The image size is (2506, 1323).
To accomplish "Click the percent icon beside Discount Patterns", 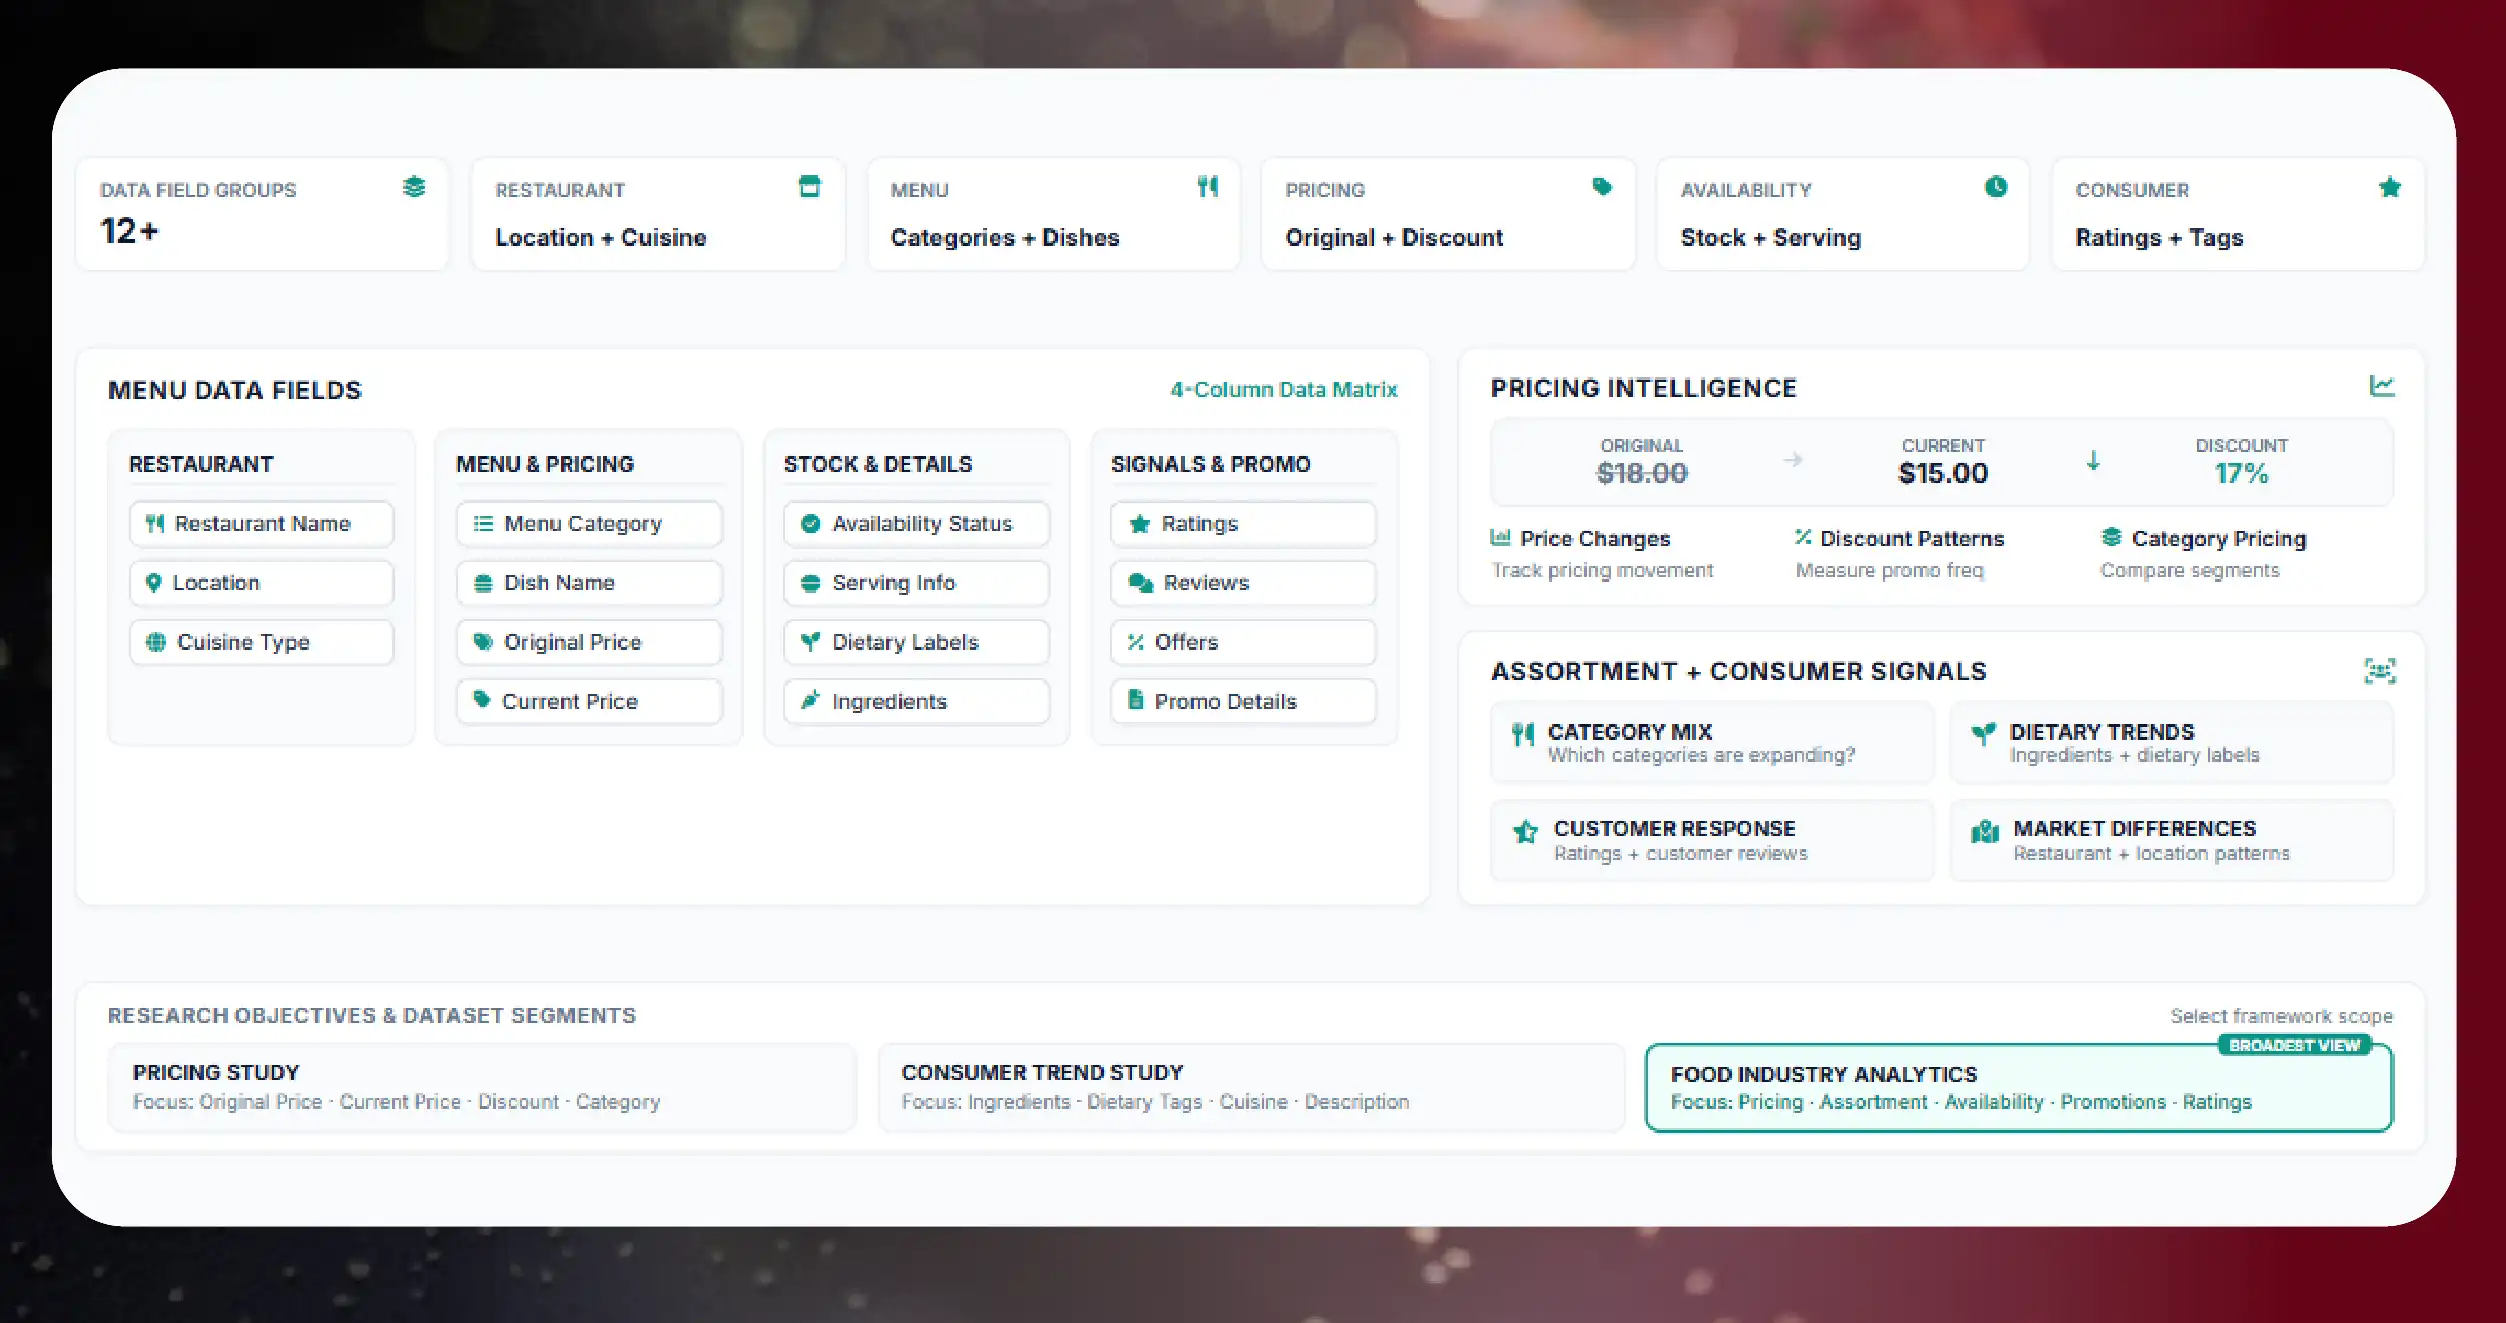I will click(x=1803, y=537).
